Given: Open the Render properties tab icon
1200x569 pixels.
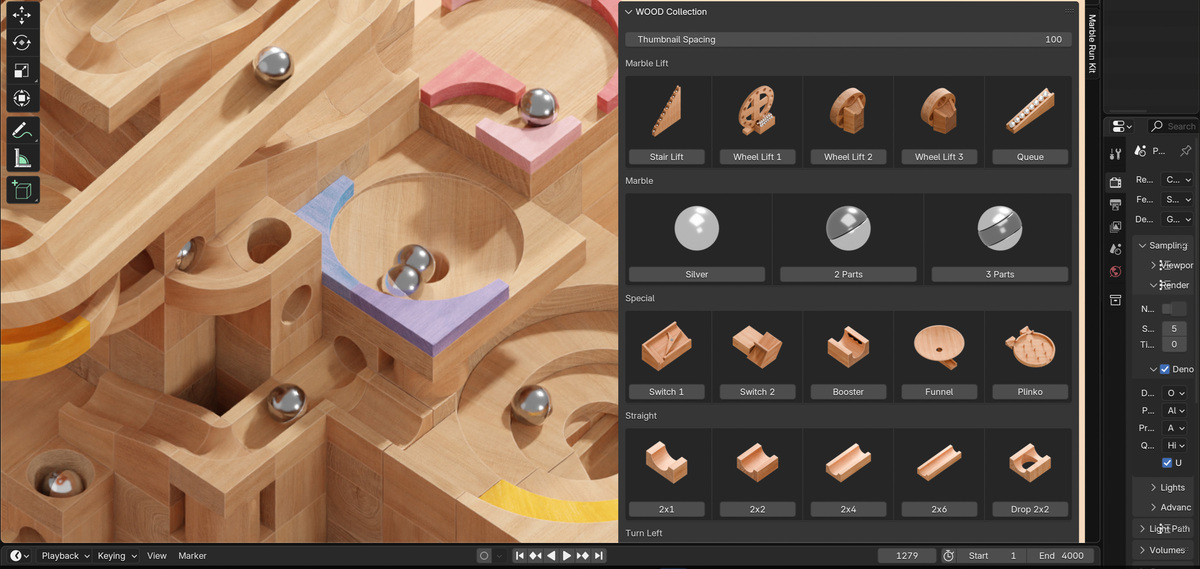Looking at the screenshot, I should coord(1116,182).
